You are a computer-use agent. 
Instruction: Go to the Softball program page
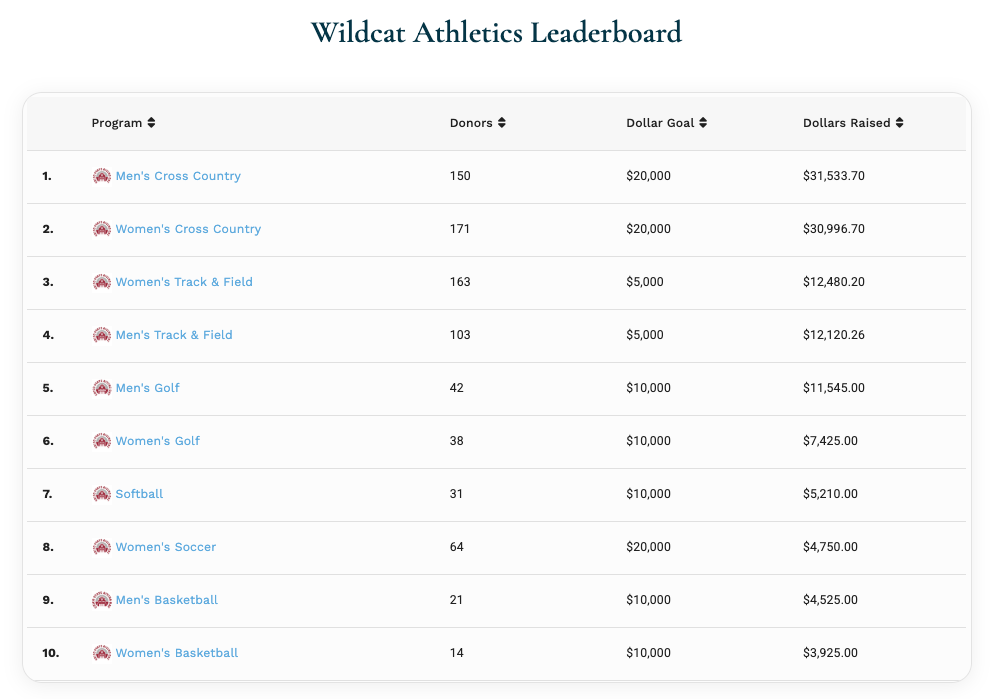pos(139,494)
